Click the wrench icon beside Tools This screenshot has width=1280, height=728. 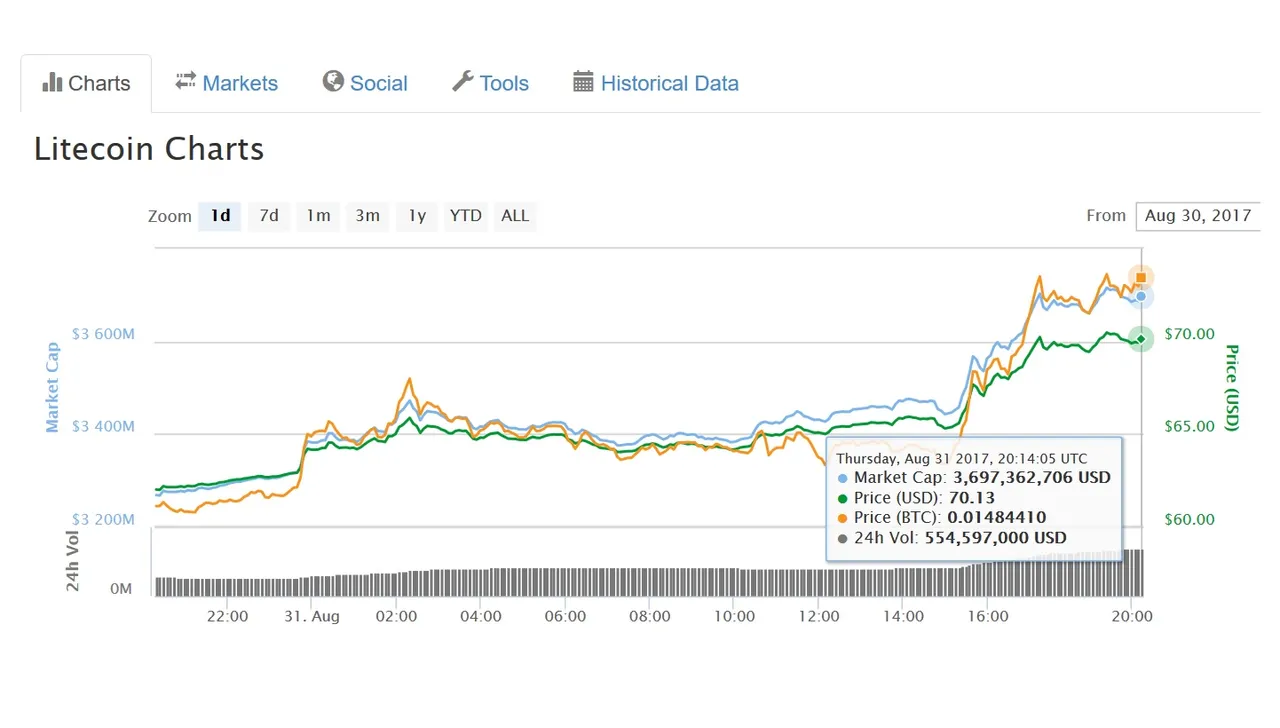[x=462, y=82]
